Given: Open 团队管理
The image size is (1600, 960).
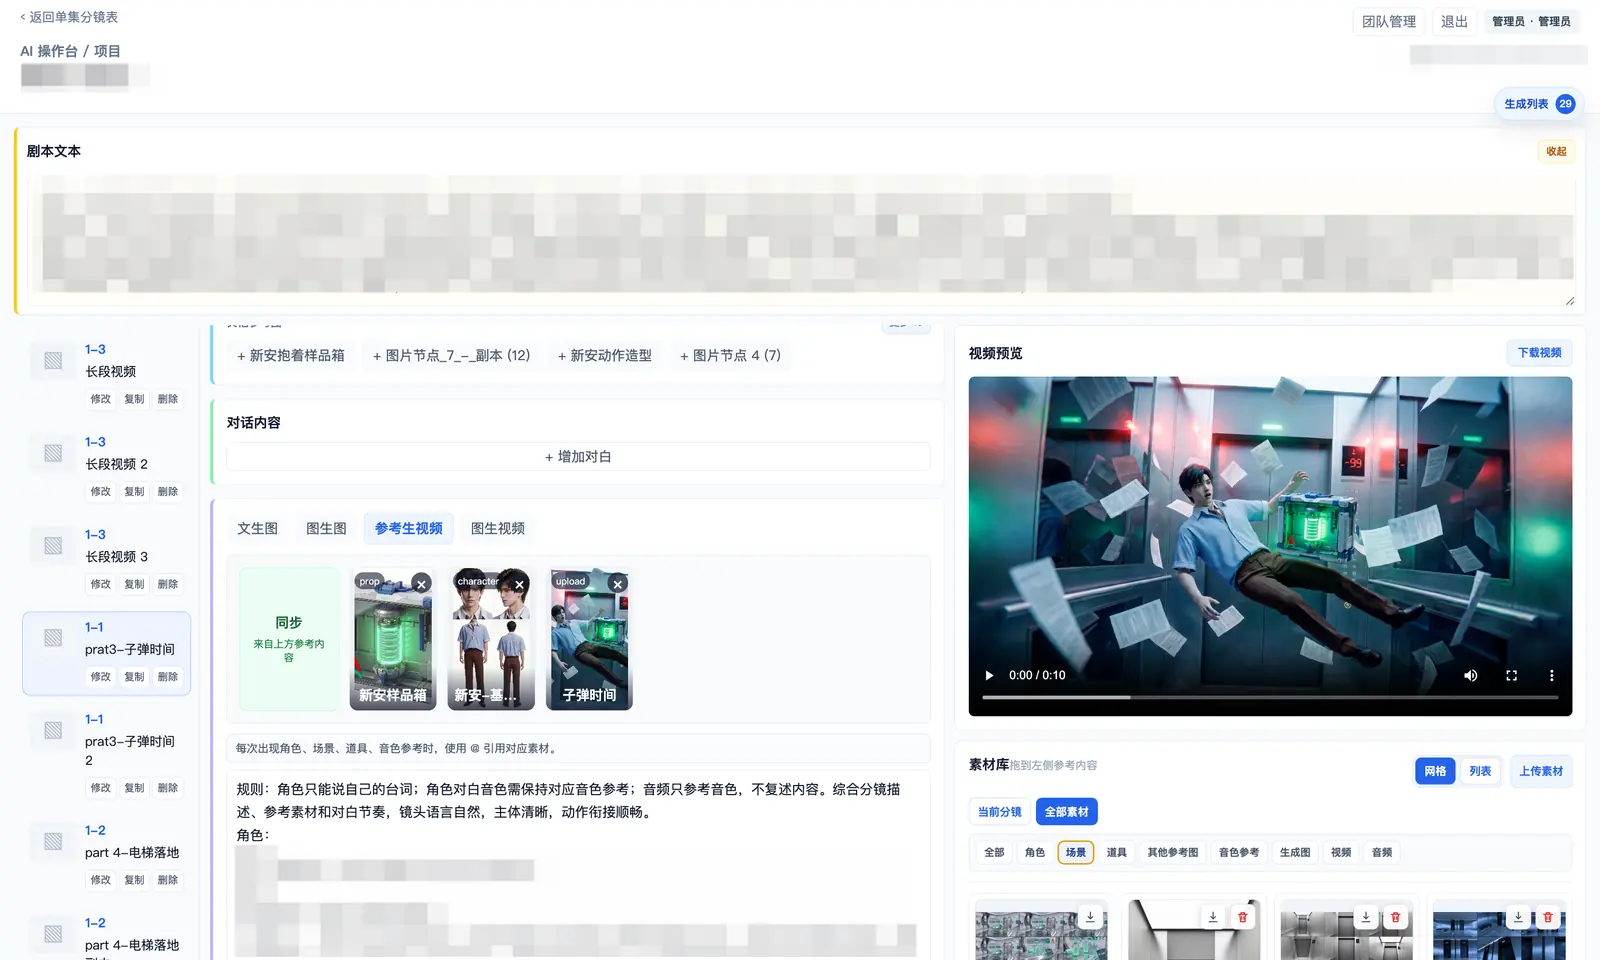Looking at the screenshot, I should [1389, 21].
